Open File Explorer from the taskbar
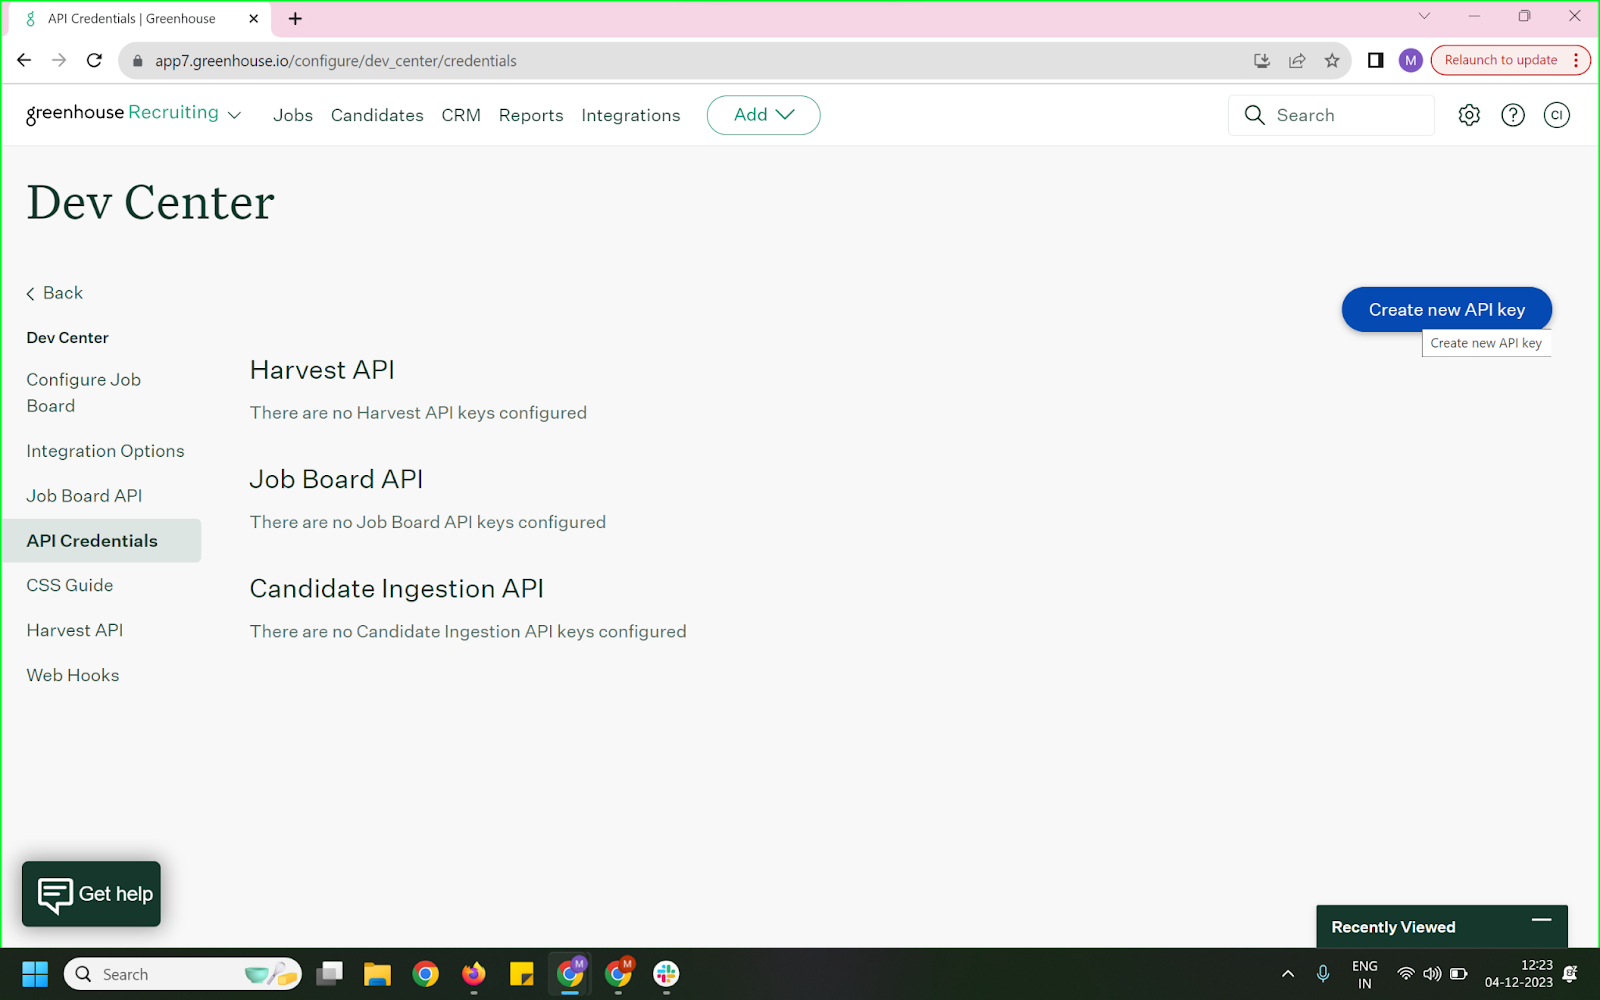The width and height of the screenshot is (1600, 1000). coord(377,974)
